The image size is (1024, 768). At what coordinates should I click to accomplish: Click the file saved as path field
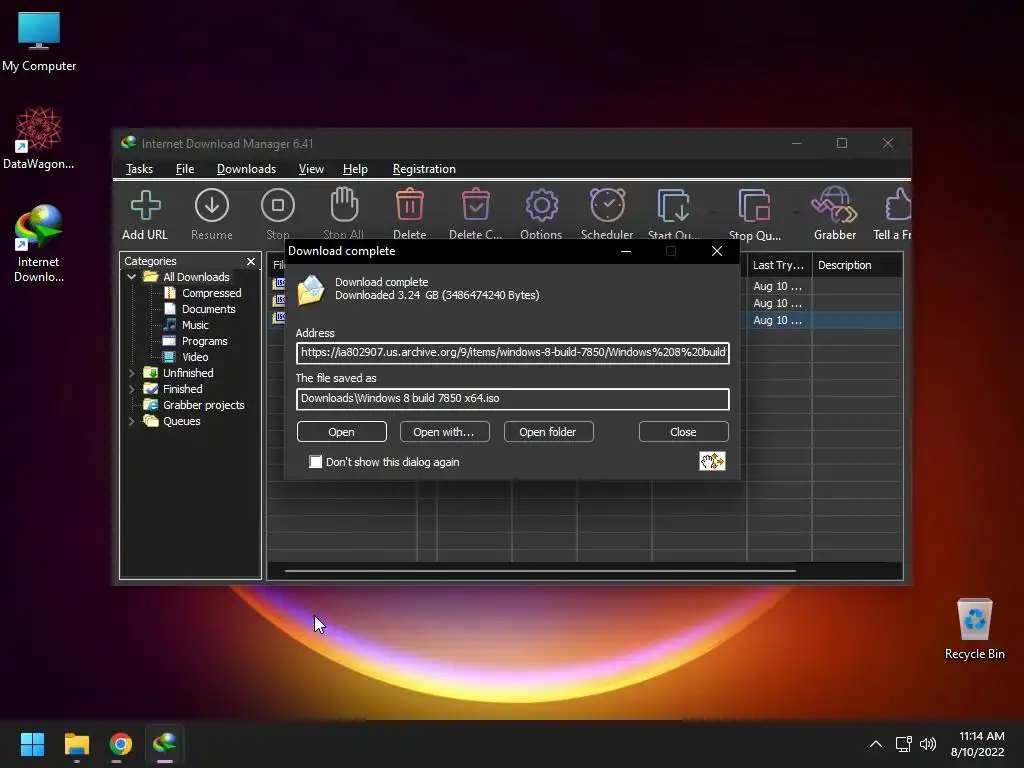click(513, 398)
